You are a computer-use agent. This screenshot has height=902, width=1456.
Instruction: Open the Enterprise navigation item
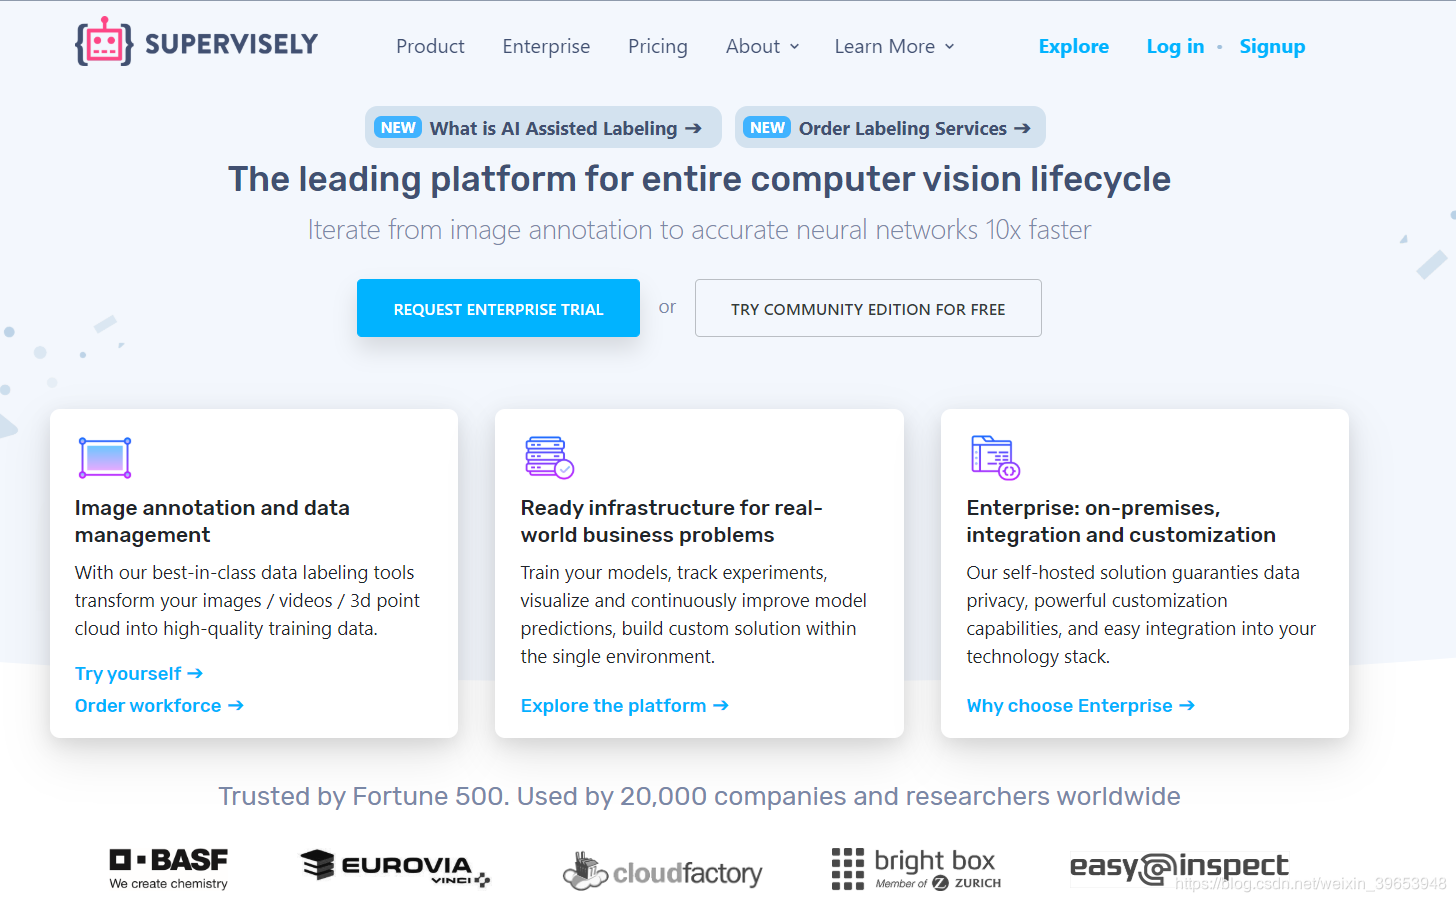[x=546, y=46]
